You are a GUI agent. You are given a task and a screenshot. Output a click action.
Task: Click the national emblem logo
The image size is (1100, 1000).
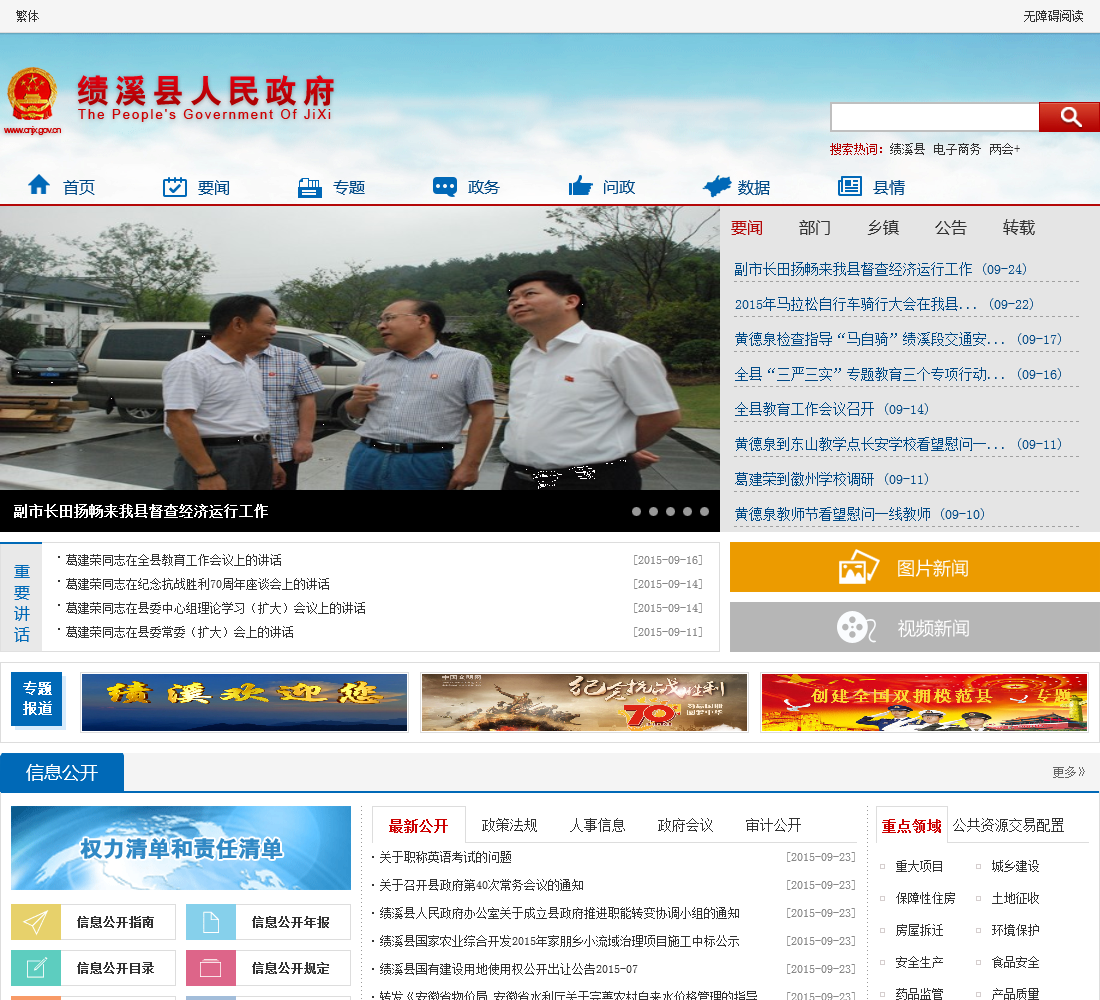[32, 95]
